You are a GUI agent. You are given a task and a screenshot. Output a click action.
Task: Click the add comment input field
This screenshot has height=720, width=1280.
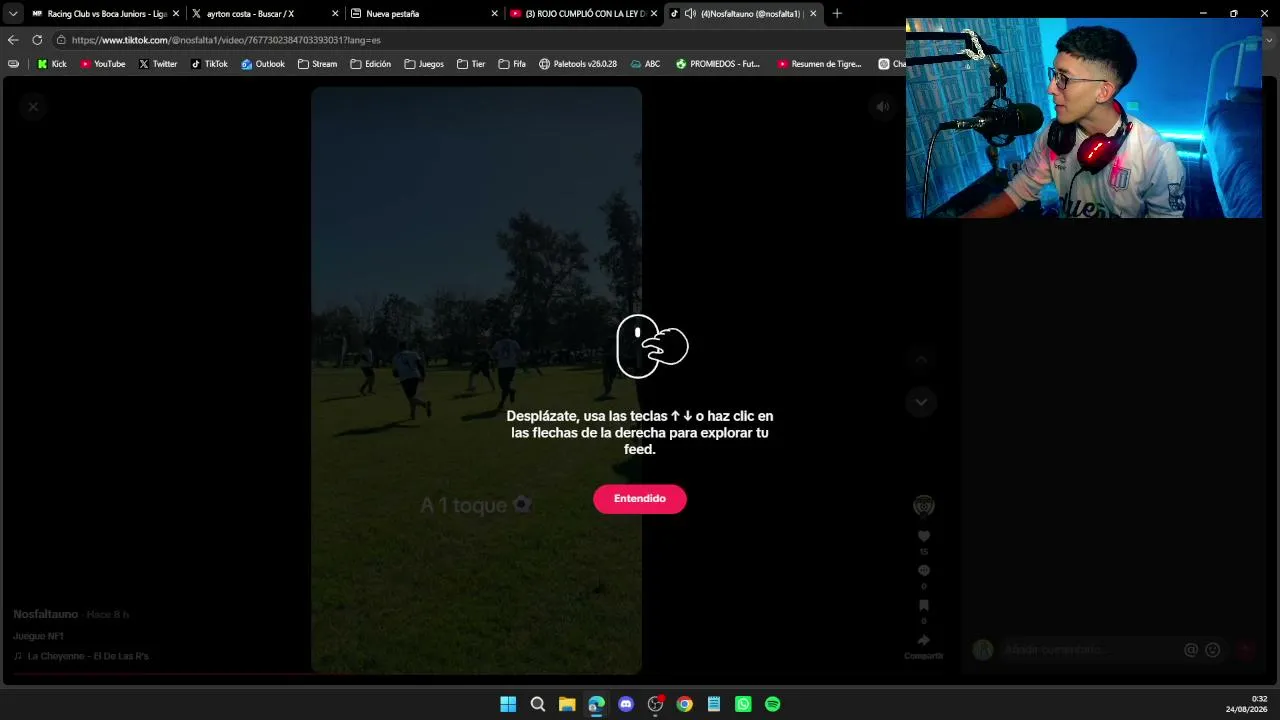(x=1090, y=650)
